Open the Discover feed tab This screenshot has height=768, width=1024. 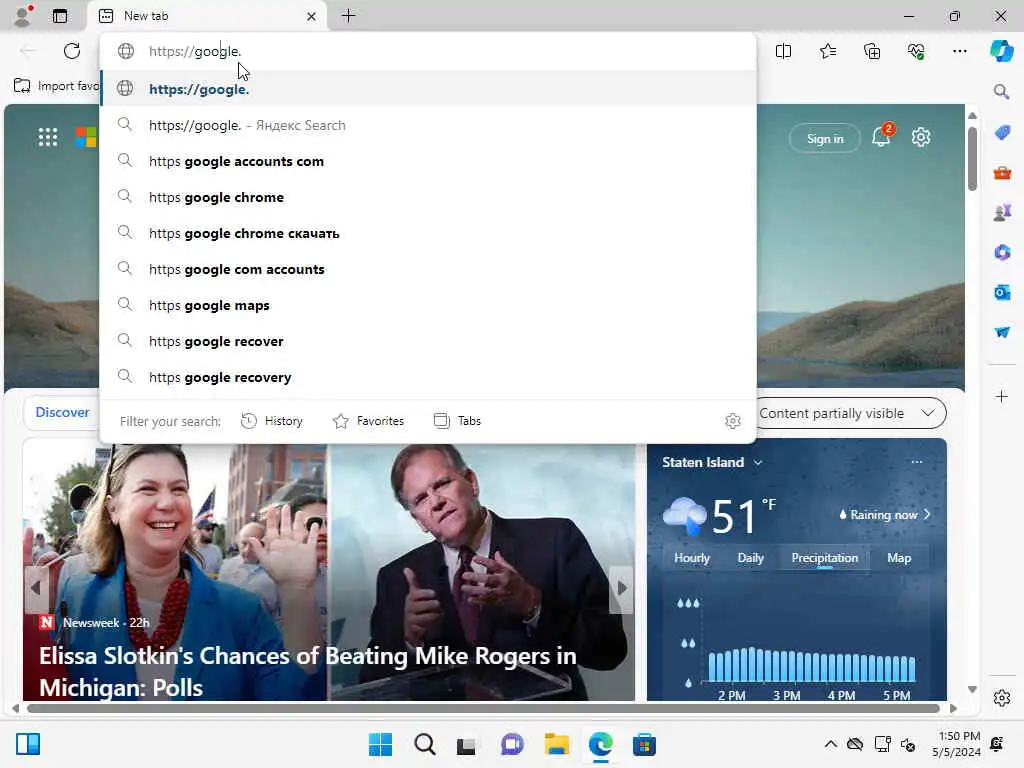pos(62,412)
